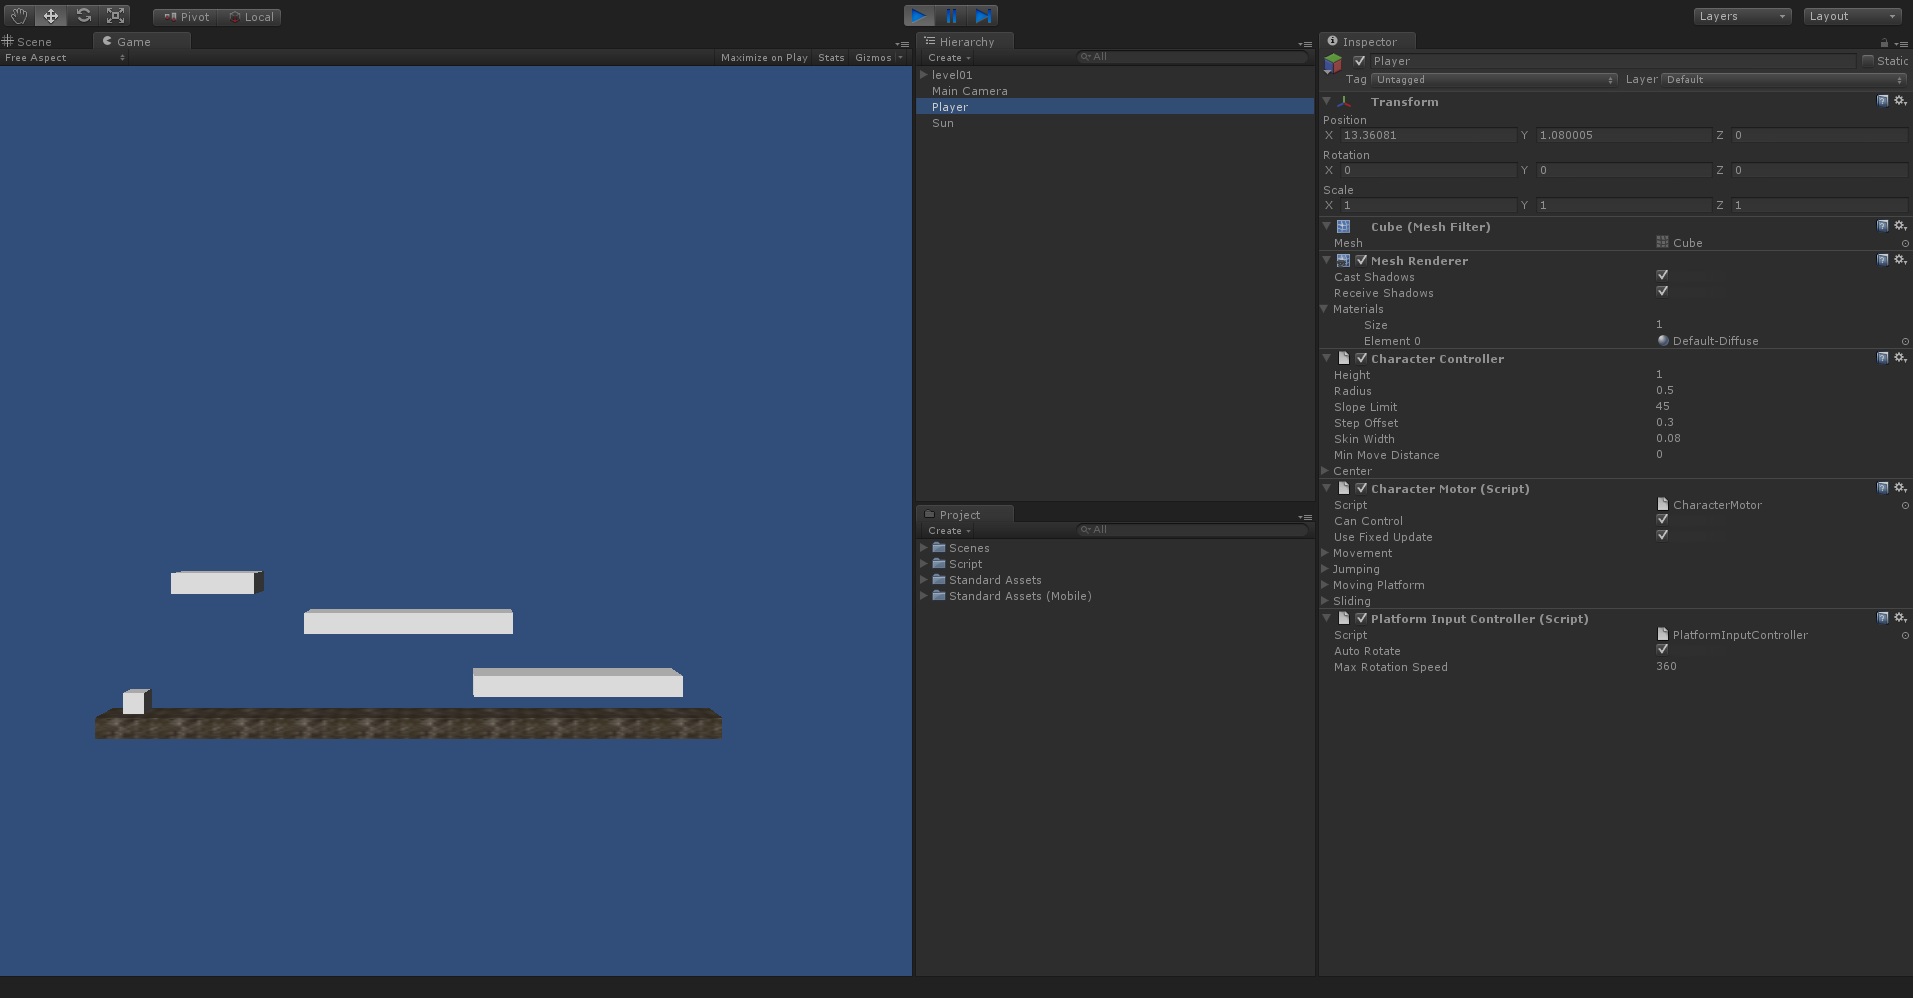Toggle Cast Shadows checkbox
Image resolution: width=1920 pixels, height=998 pixels.
tap(1662, 276)
